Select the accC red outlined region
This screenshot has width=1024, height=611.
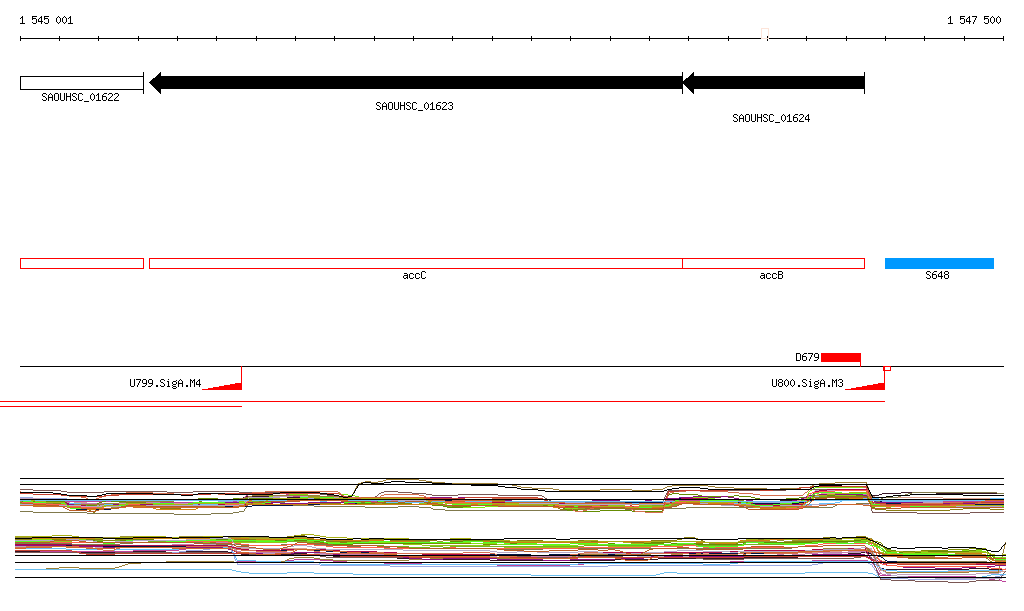pos(416,264)
